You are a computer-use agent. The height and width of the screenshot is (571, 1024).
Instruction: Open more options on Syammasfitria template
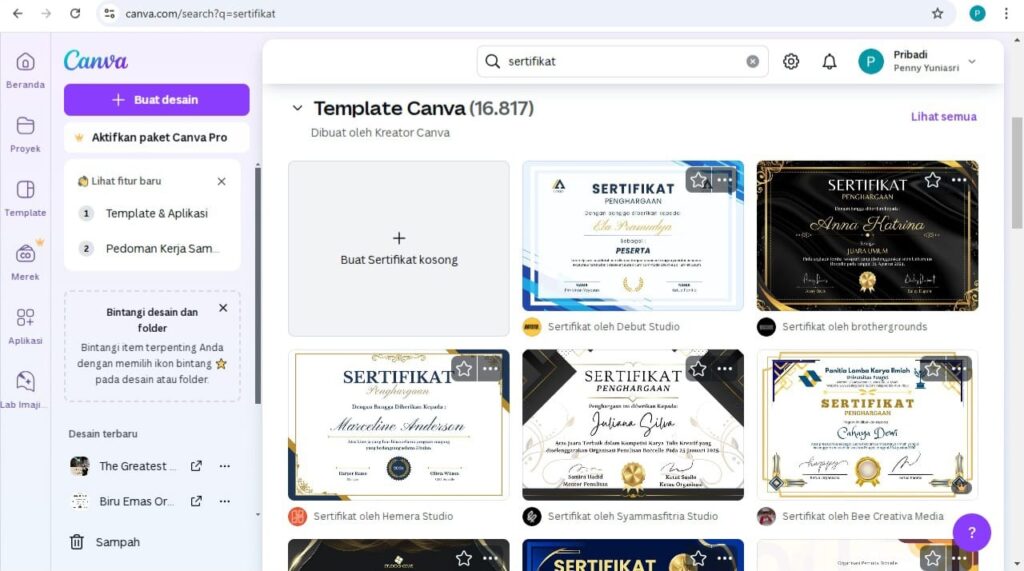click(x=724, y=369)
